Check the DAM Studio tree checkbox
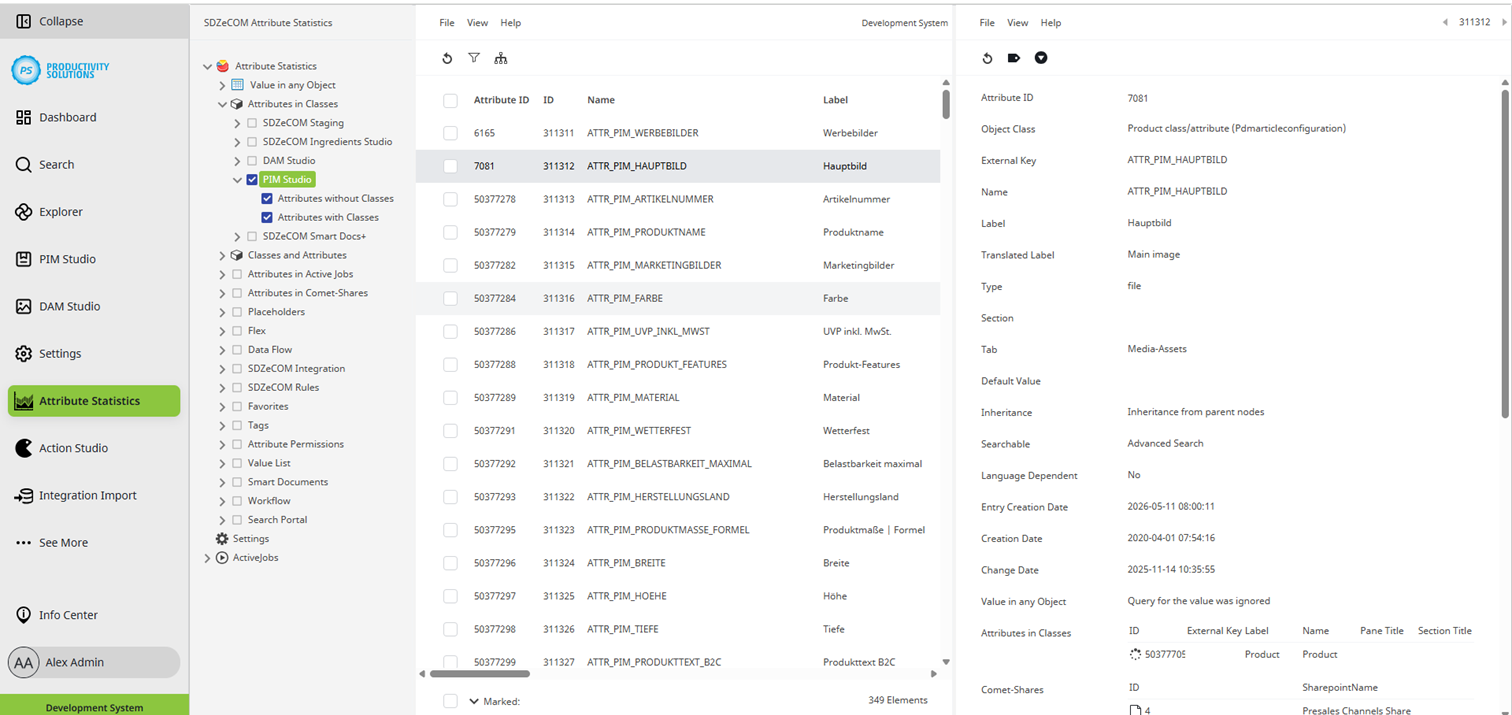This screenshot has width=1512, height=715. (x=252, y=161)
